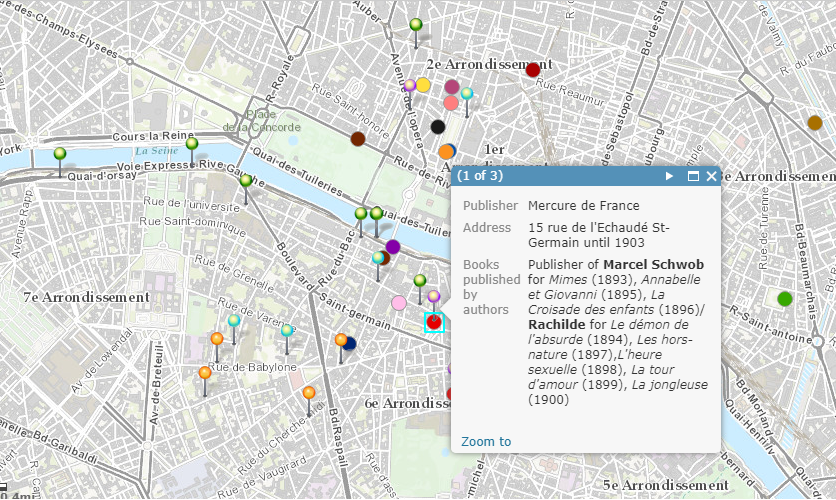The height and width of the screenshot is (500, 836).
Task: Select golden-brown marker at far right
Action: (x=814, y=123)
